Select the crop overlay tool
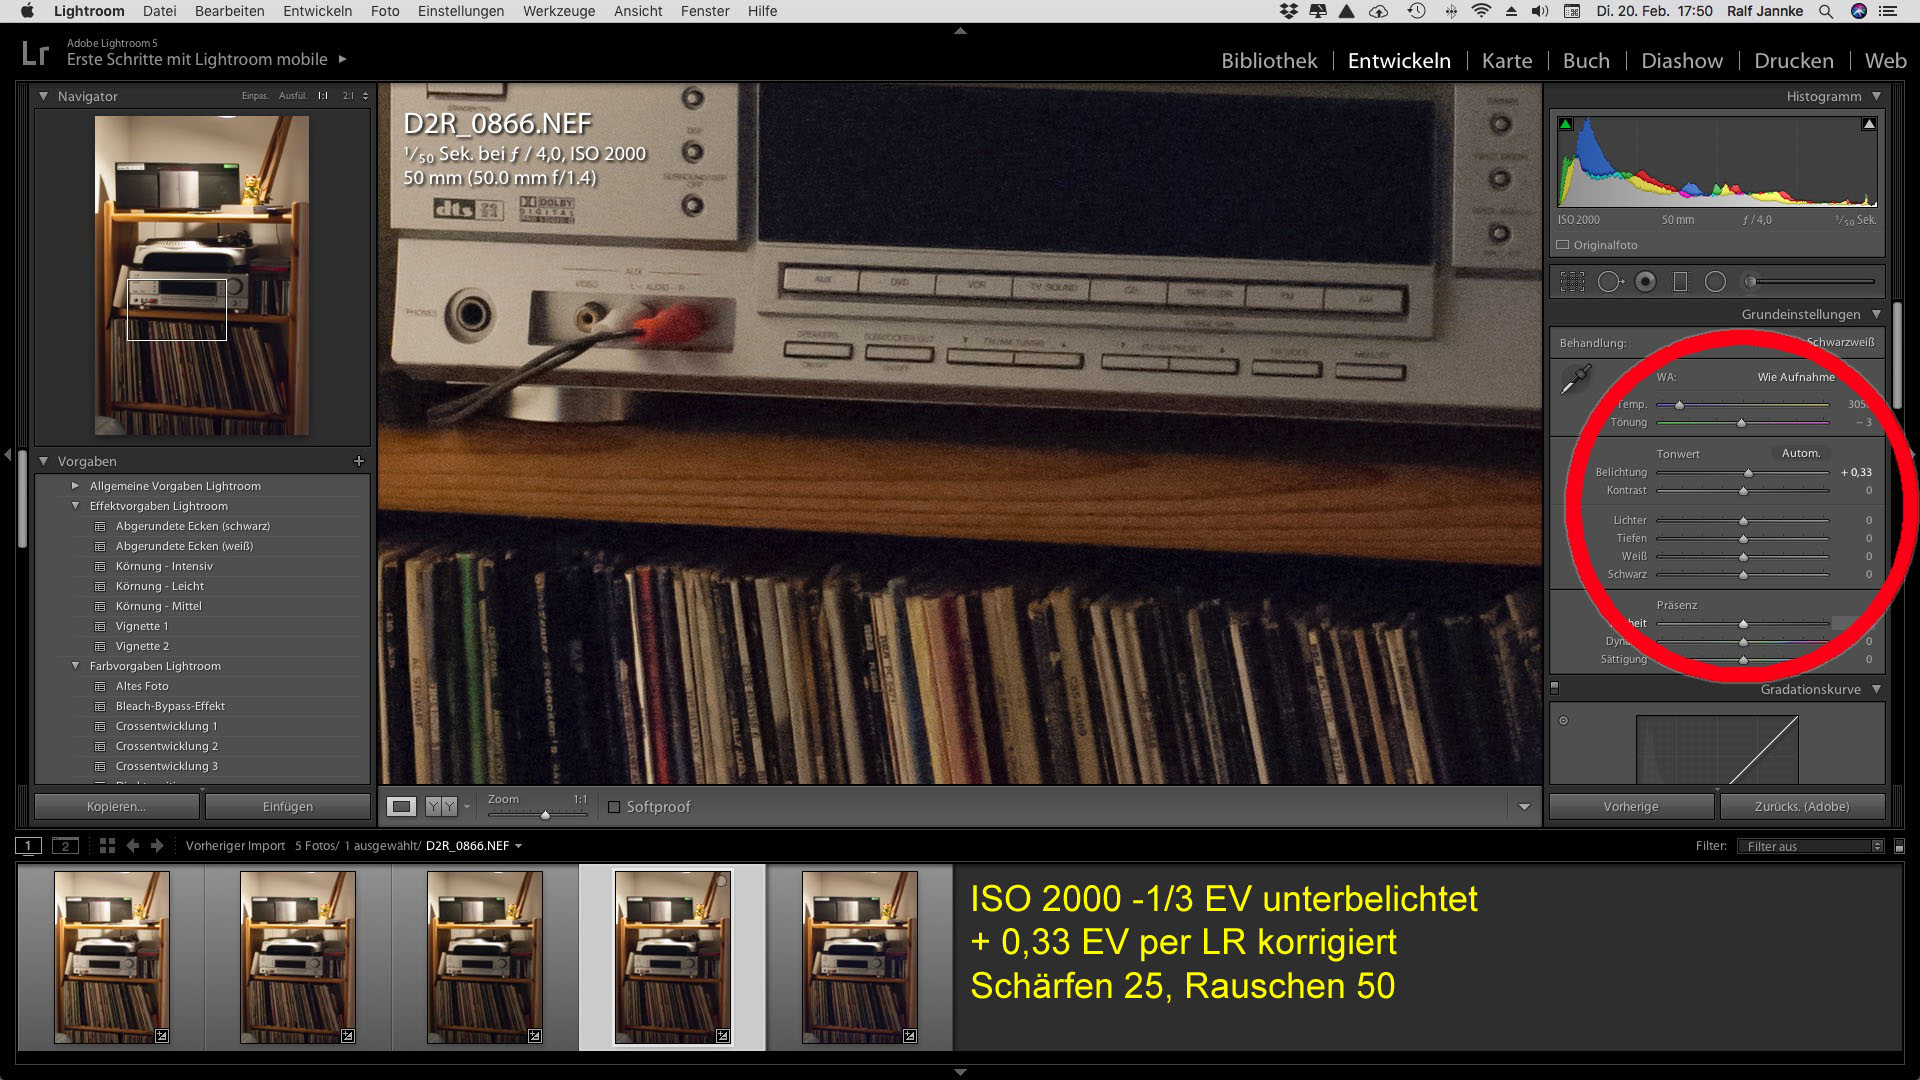 click(x=1572, y=282)
